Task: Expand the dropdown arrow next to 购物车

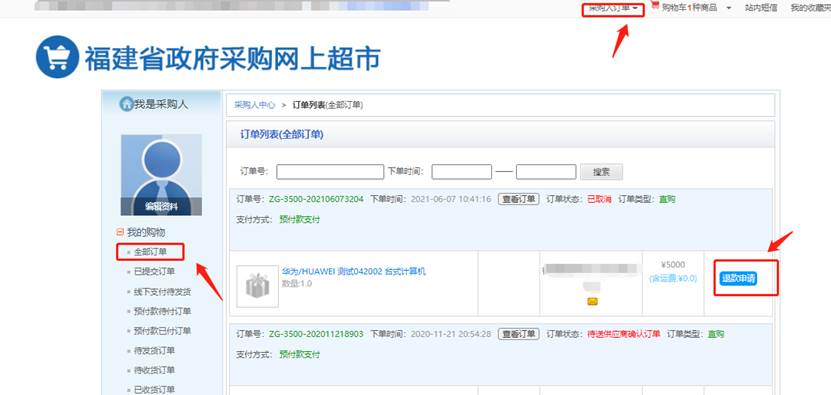Action: click(729, 8)
